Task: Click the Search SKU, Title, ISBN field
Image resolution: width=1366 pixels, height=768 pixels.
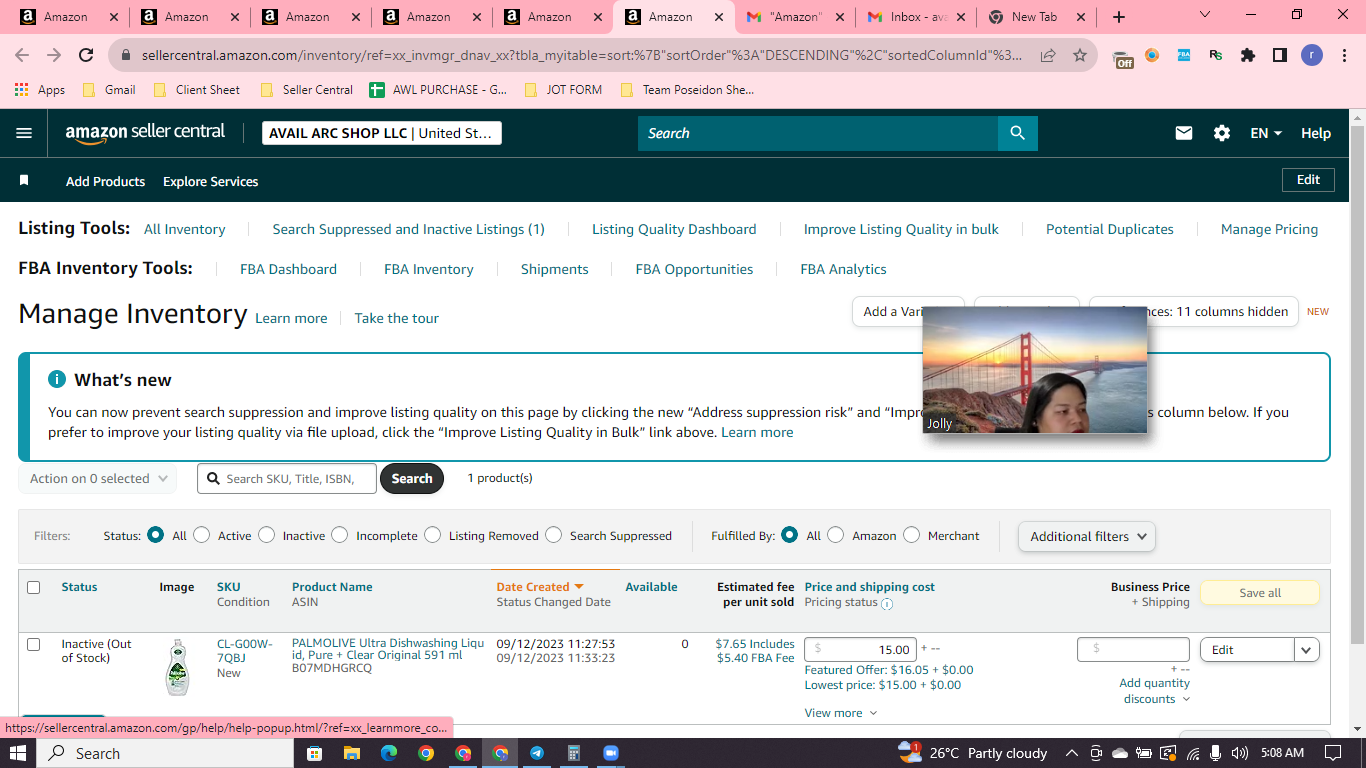Action: tap(287, 479)
